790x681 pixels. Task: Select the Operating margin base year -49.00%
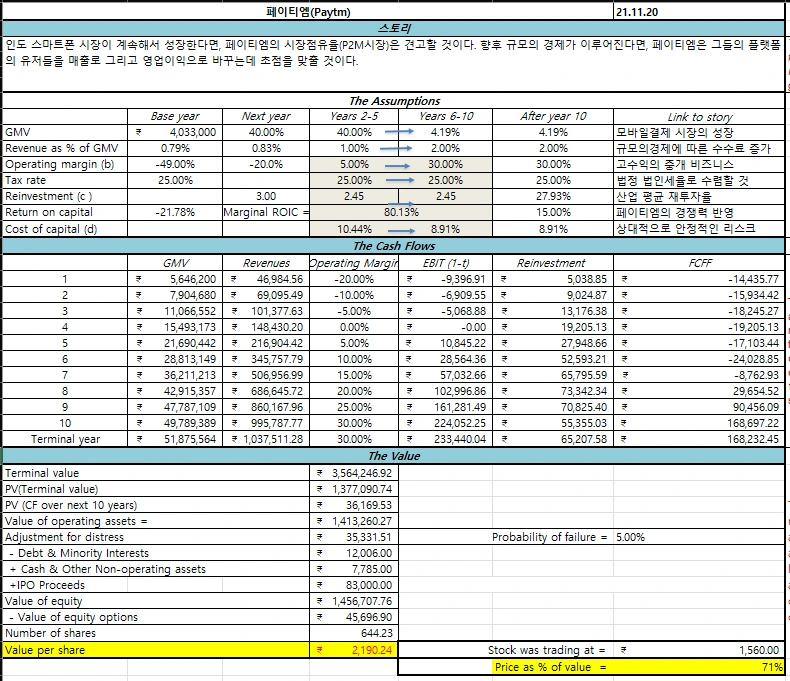pos(175,164)
